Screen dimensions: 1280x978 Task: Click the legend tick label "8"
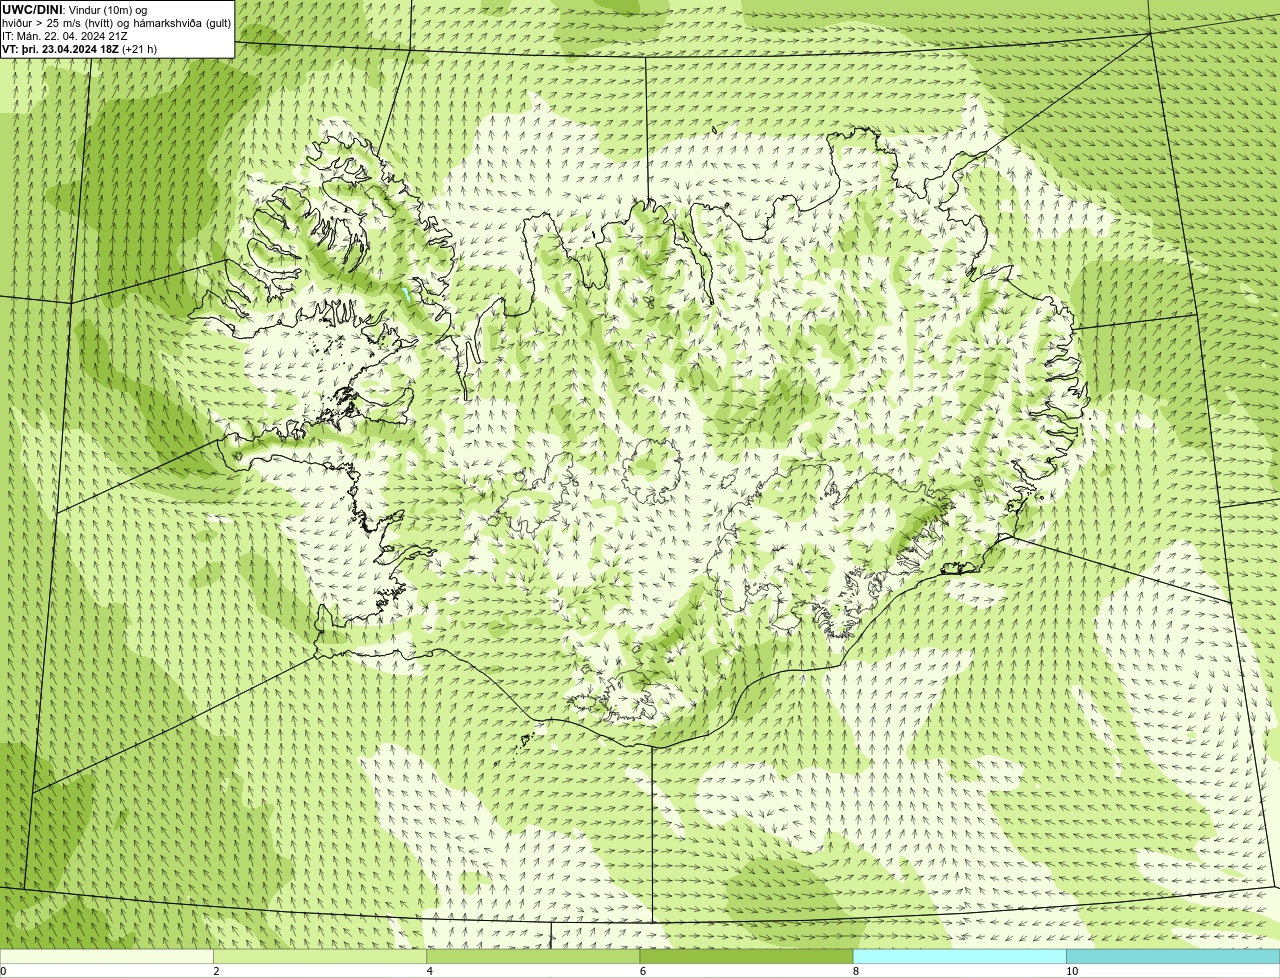click(856, 971)
